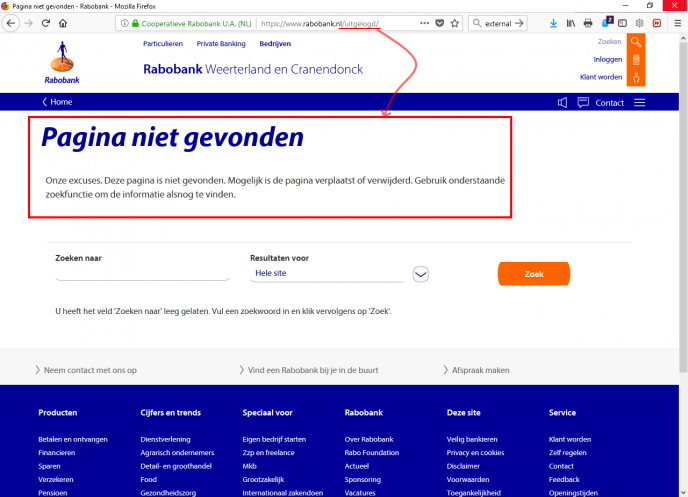Click the Inloggen link
The width and height of the screenshot is (688, 497).
point(608,59)
